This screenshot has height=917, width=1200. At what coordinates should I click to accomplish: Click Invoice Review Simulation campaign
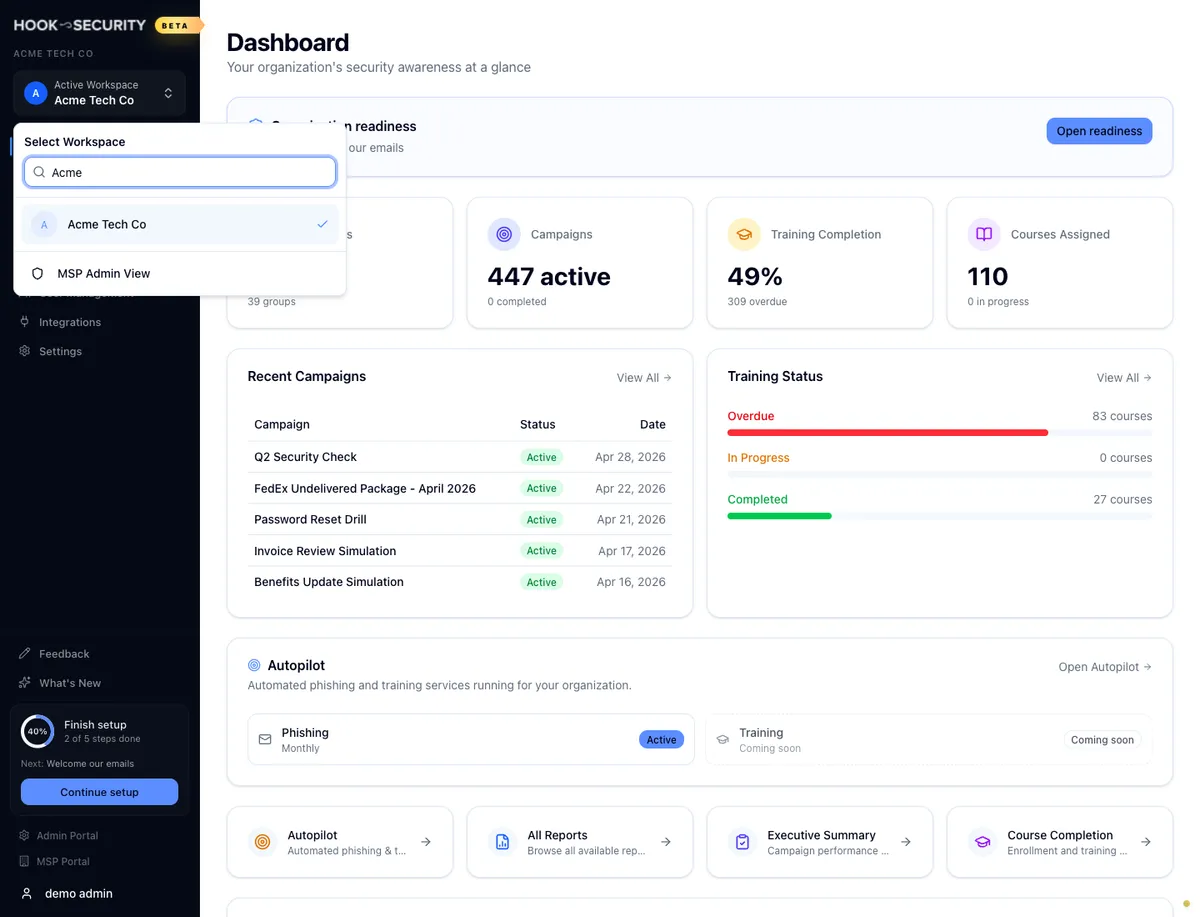325,551
